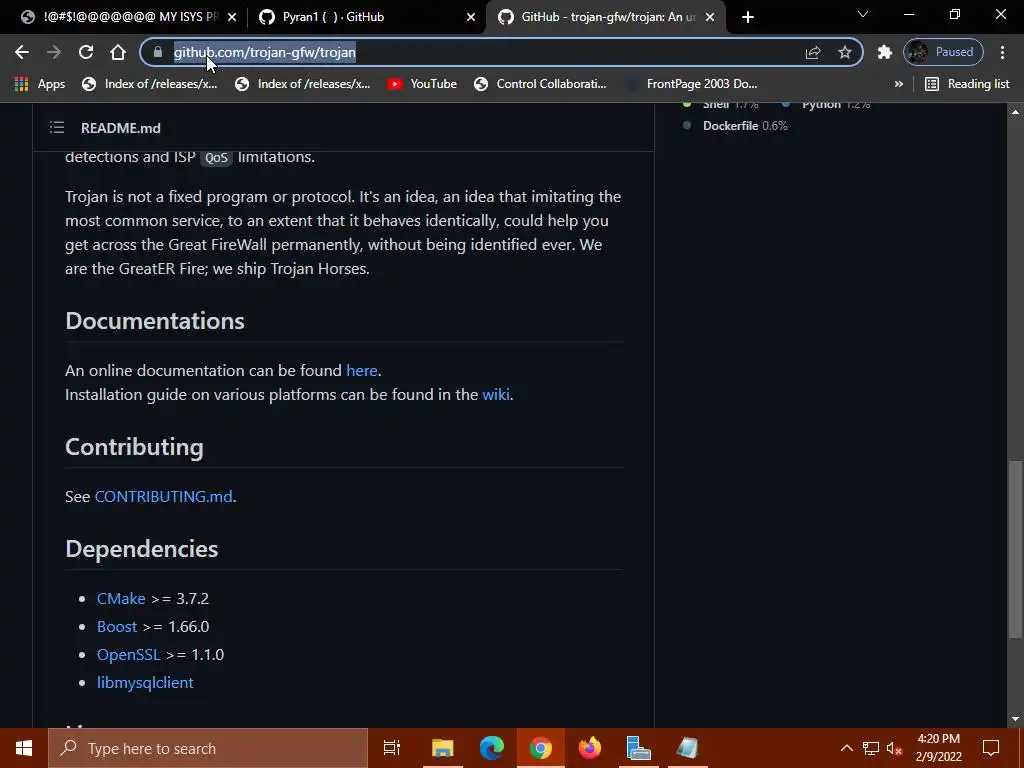Open the Windows notification center

[x=991, y=748]
